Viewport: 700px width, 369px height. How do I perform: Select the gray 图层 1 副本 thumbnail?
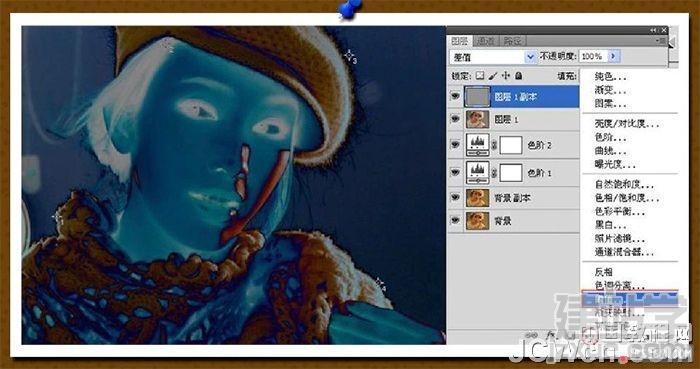477,96
